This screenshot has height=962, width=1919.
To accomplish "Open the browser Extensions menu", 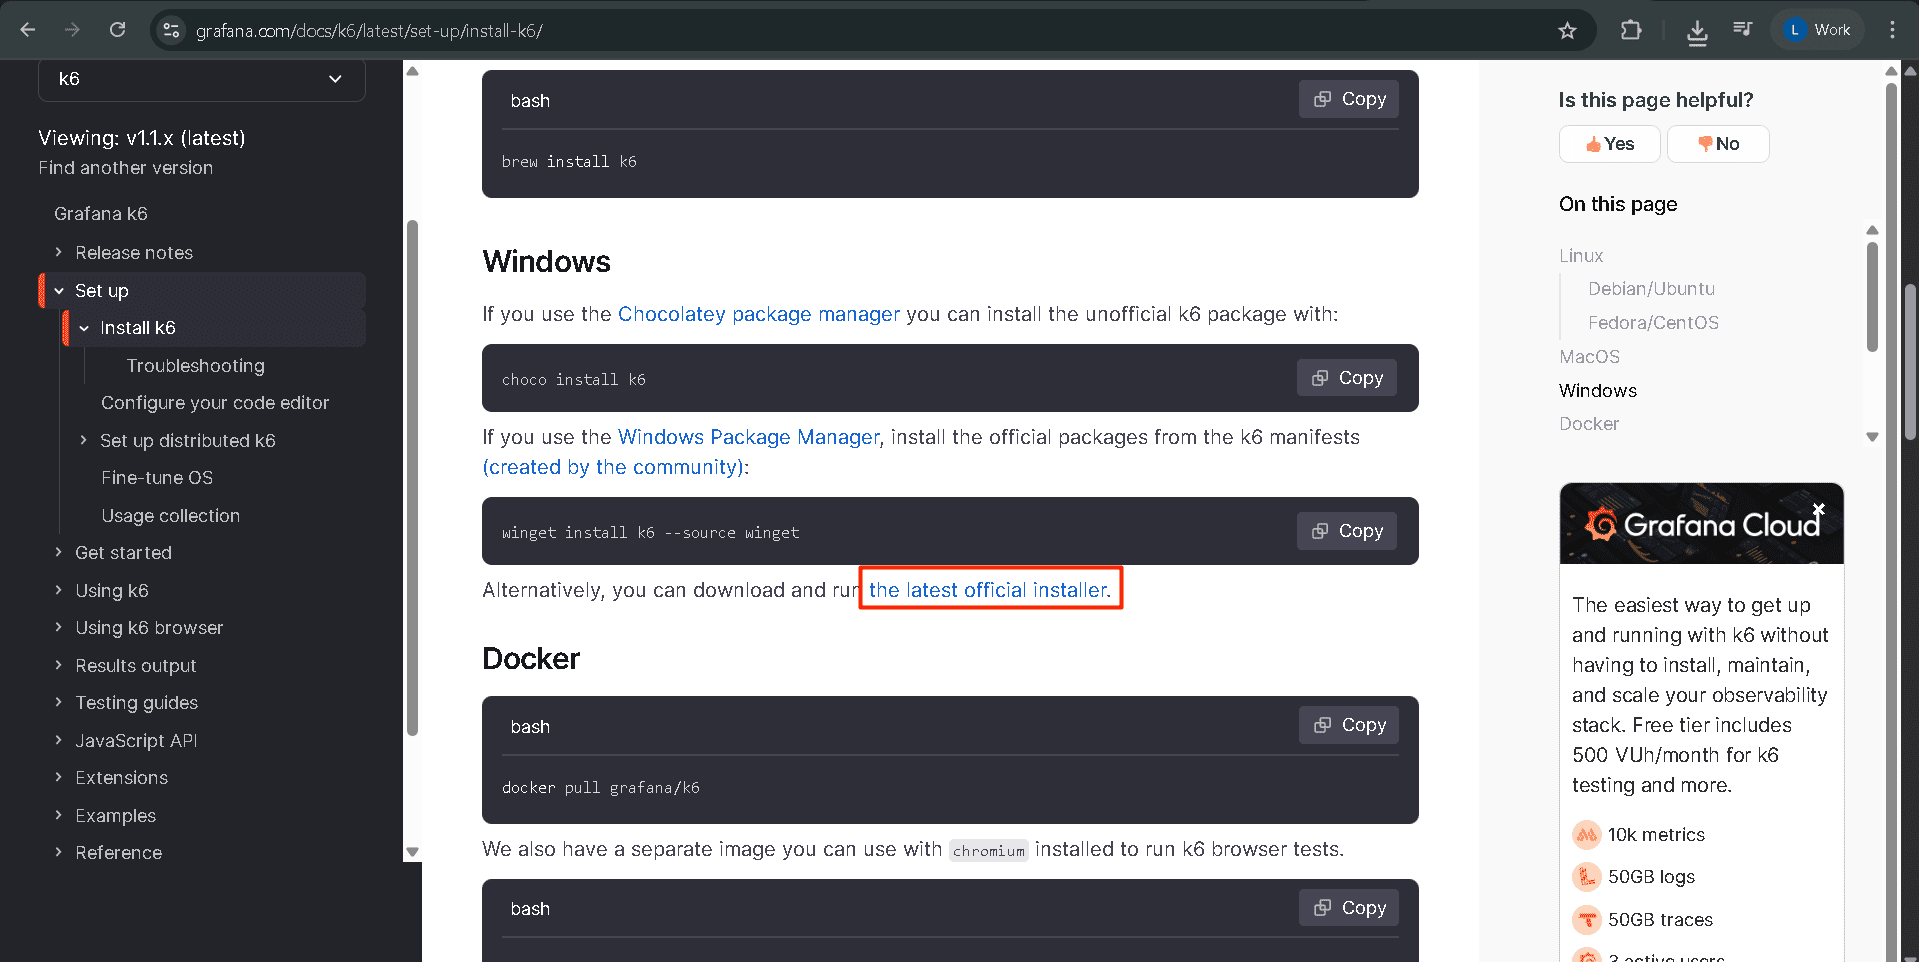I will [x=1631, y=30].
